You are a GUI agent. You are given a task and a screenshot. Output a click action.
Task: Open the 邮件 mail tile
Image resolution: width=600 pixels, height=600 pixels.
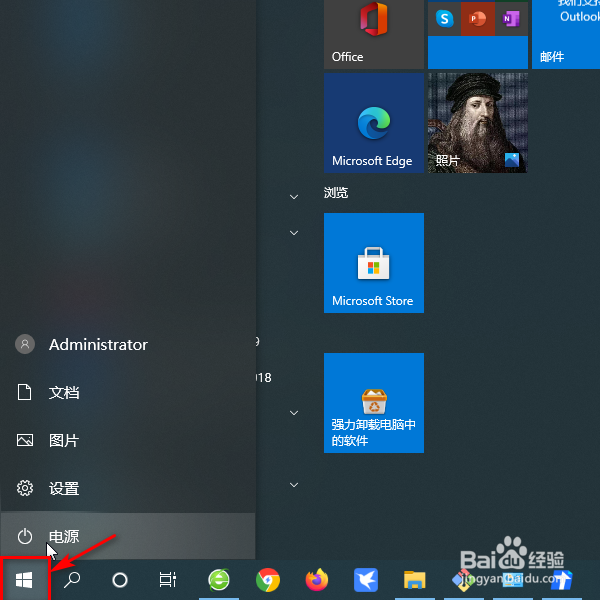pyautogui.click(x=566, y=34)
